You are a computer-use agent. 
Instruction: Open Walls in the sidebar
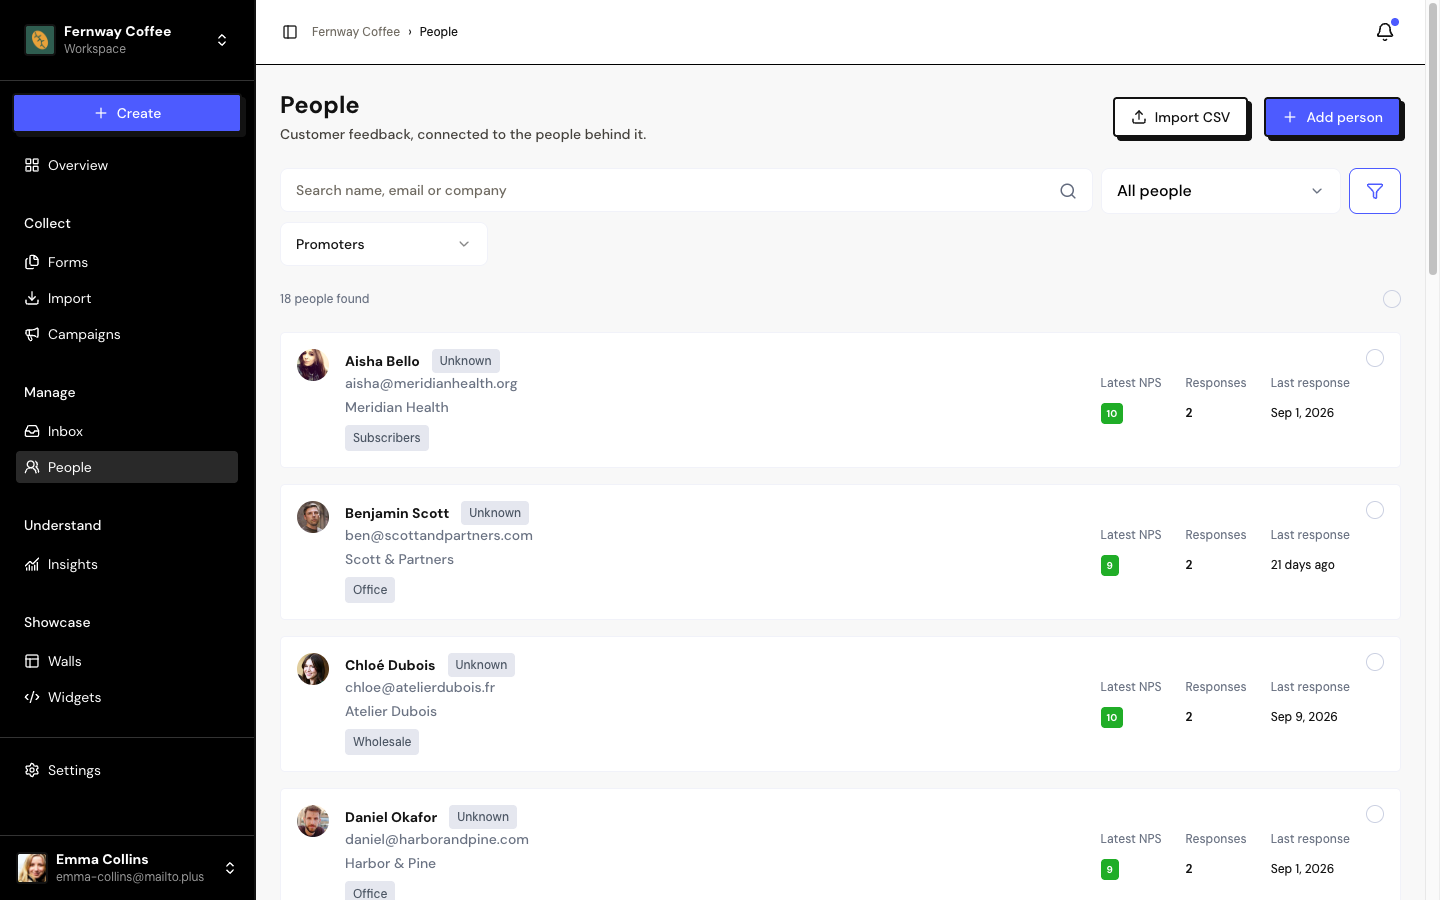click(127, 661)
